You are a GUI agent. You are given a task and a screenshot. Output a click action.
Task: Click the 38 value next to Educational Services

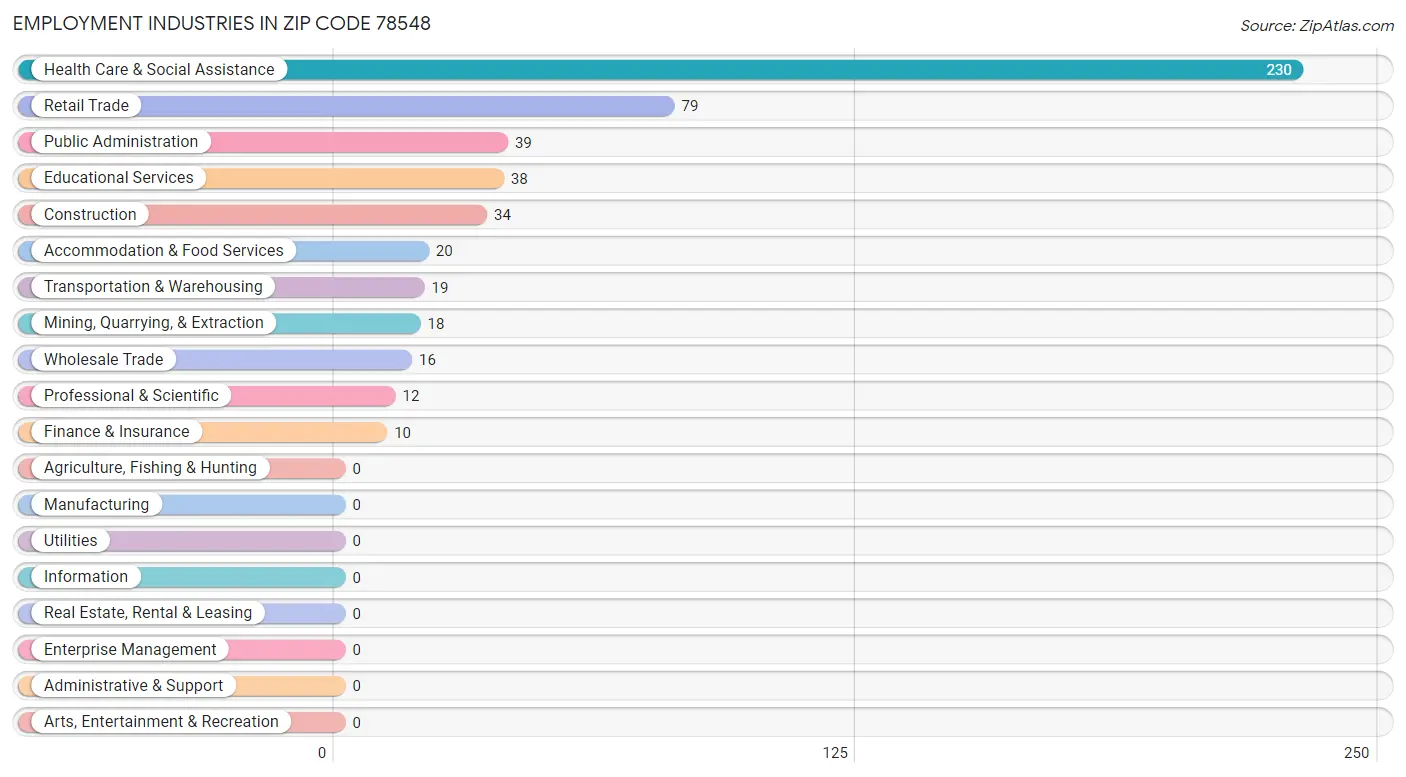click(519, 178)
